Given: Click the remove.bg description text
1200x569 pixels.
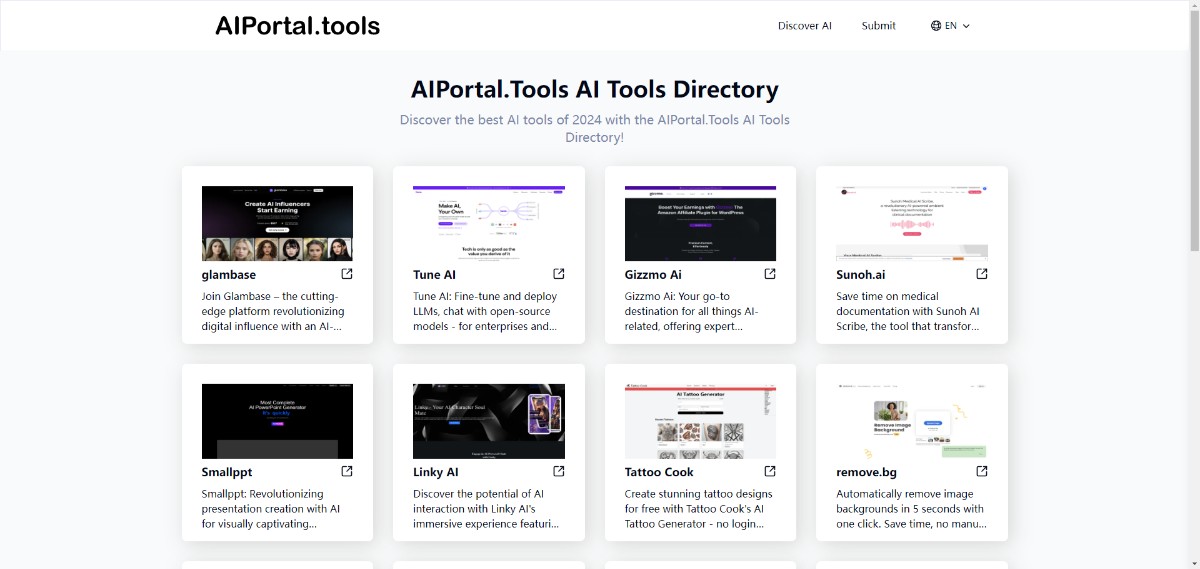Looking at the screenshot, I should (x=910, y=508).
